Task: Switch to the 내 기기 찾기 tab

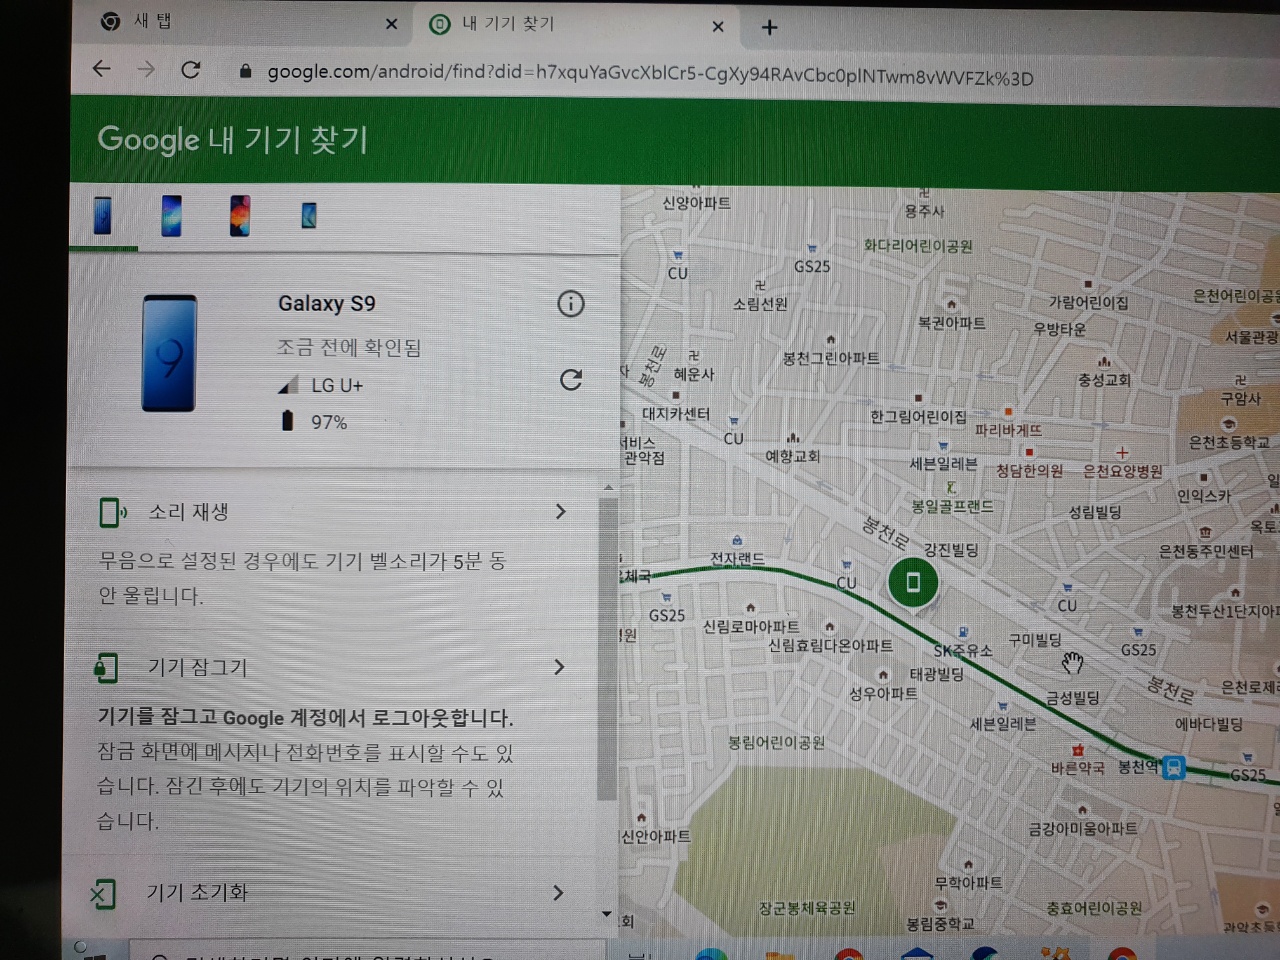Action: click(x=575, y=24)
